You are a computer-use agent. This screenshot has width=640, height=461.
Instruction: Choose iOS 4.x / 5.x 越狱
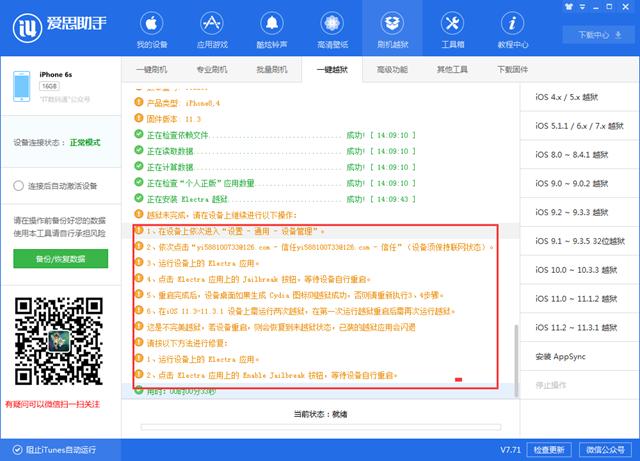(580, 97)
